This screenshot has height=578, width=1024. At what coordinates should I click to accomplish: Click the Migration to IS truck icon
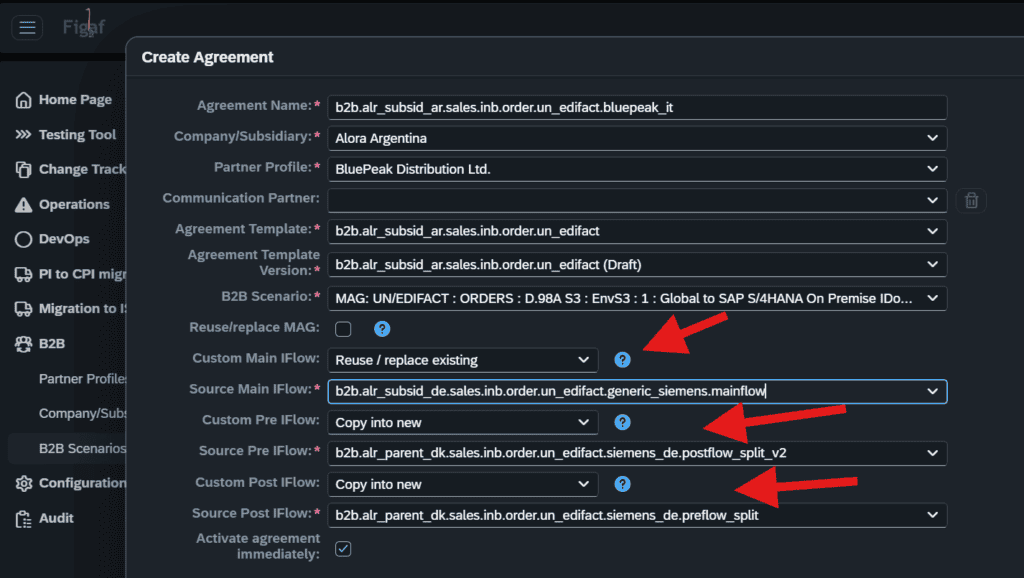pyautogui.click(x=24, y=309)
